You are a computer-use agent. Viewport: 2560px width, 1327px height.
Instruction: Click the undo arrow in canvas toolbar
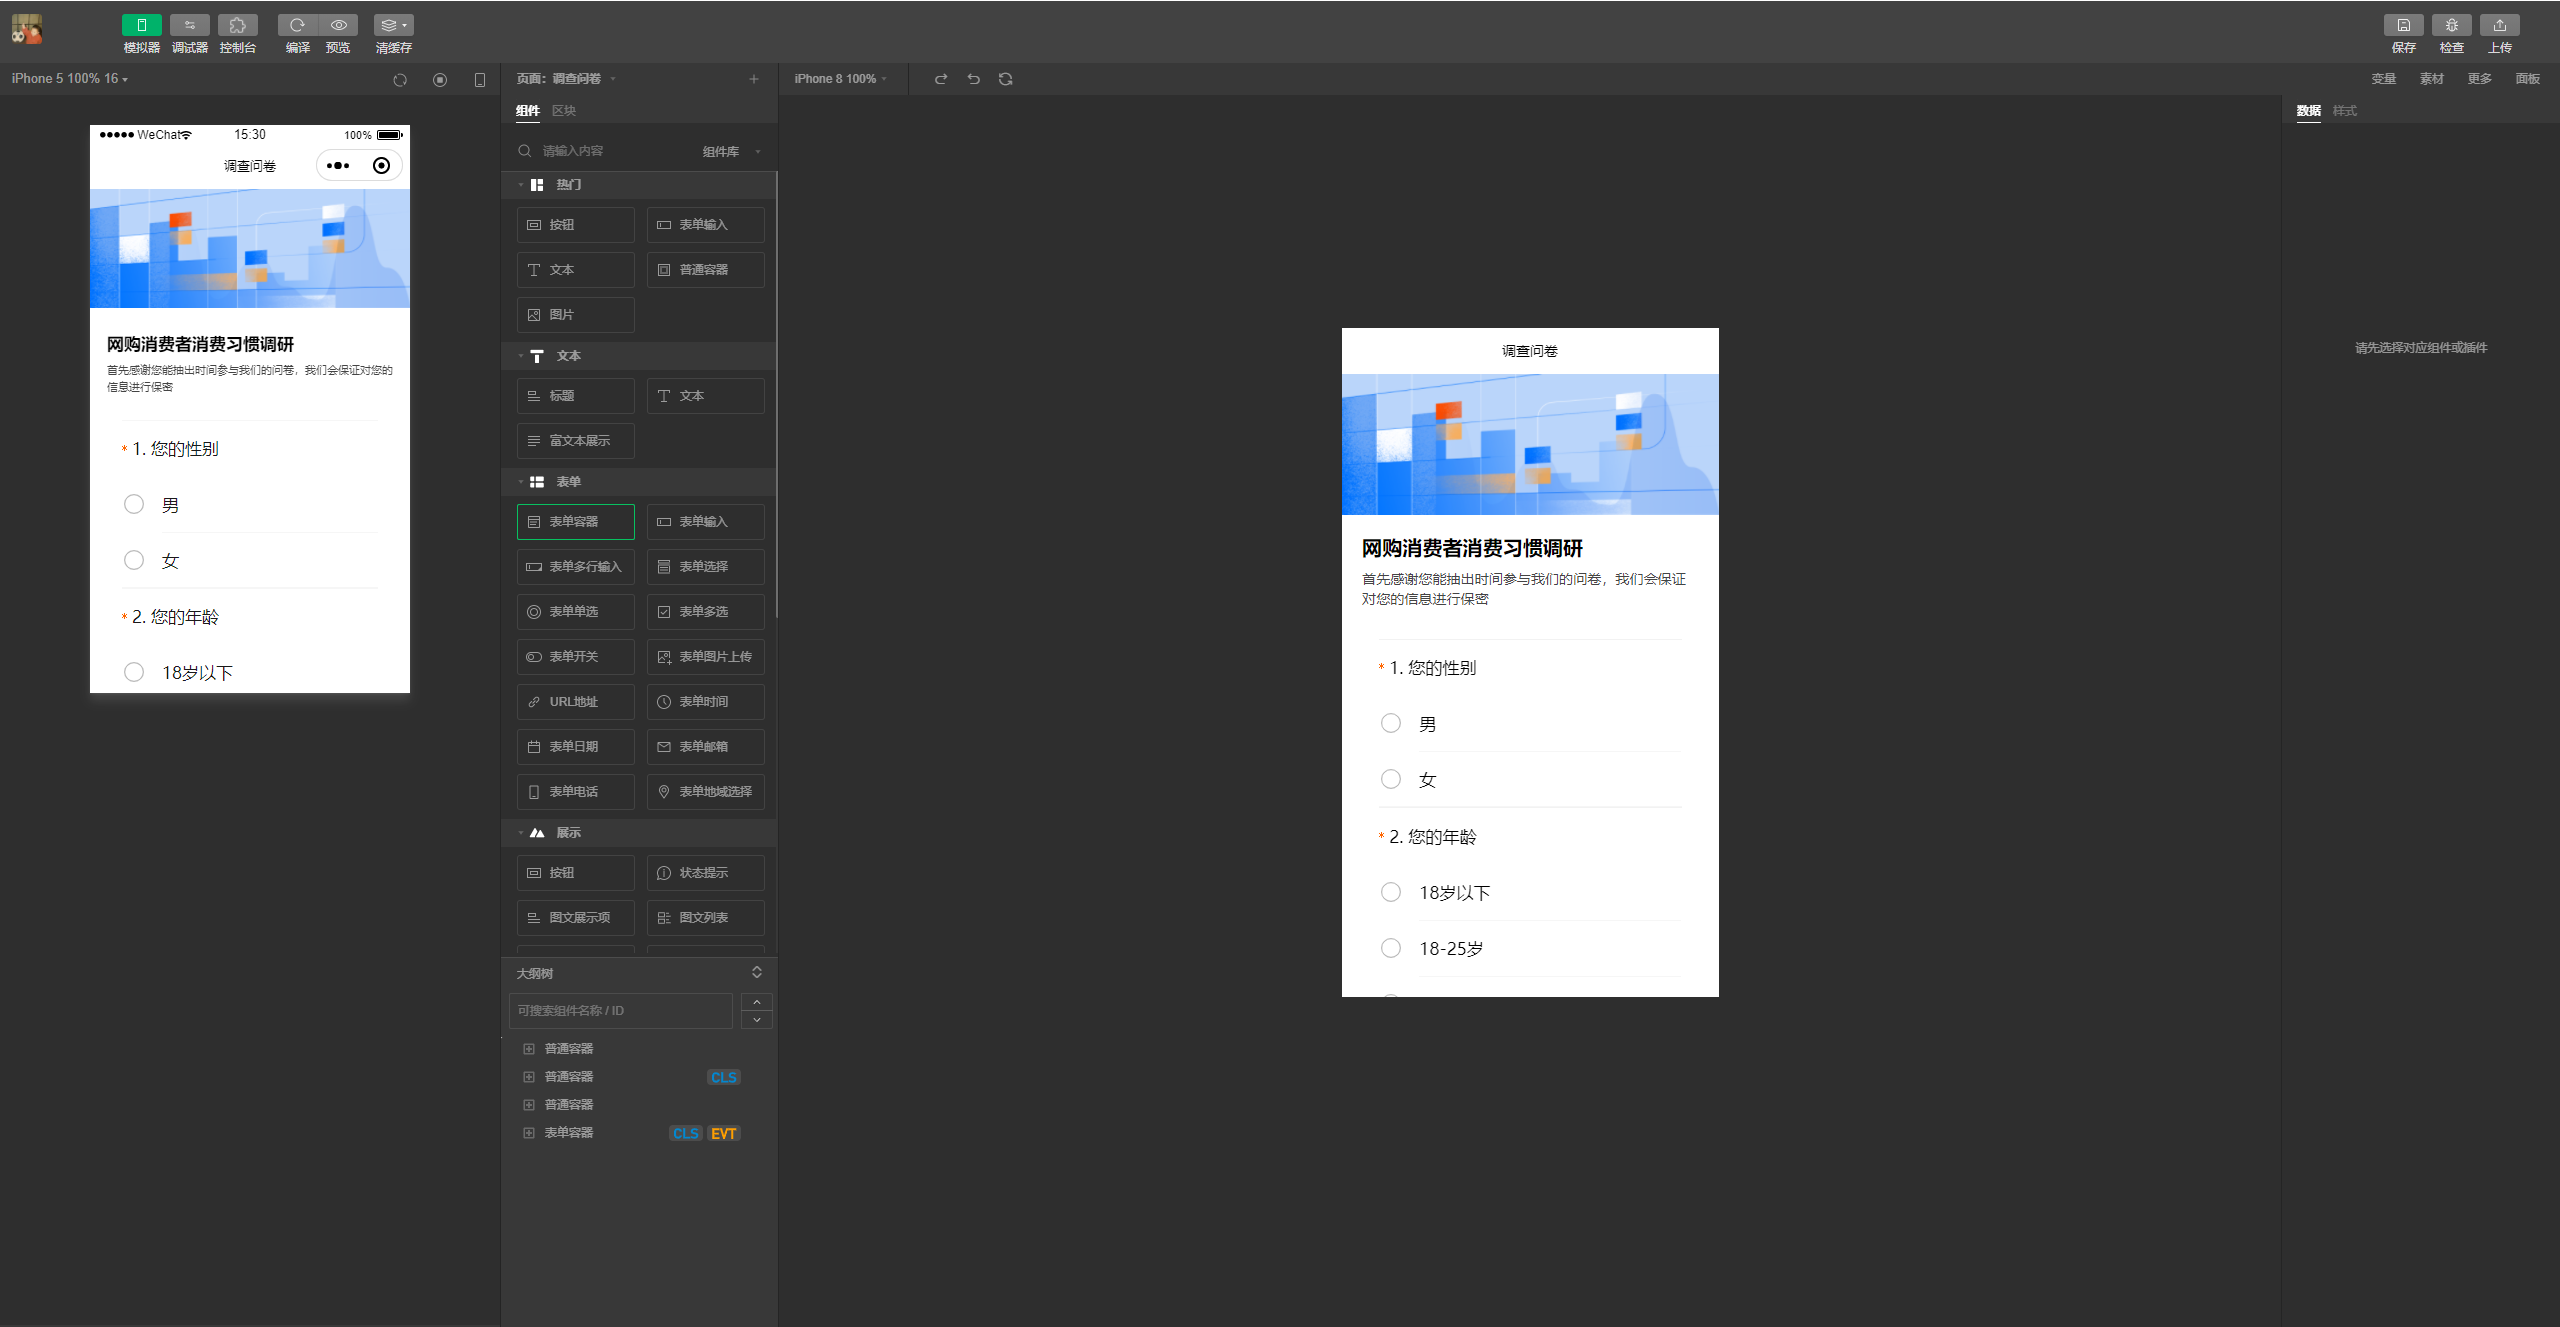(x=973, y=79)
